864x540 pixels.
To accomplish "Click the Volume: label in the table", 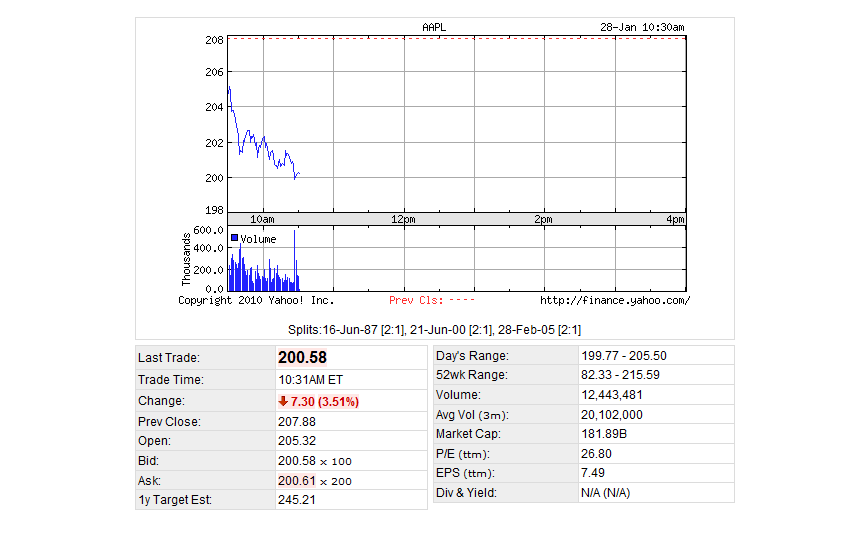I will [x=458, y=395].
